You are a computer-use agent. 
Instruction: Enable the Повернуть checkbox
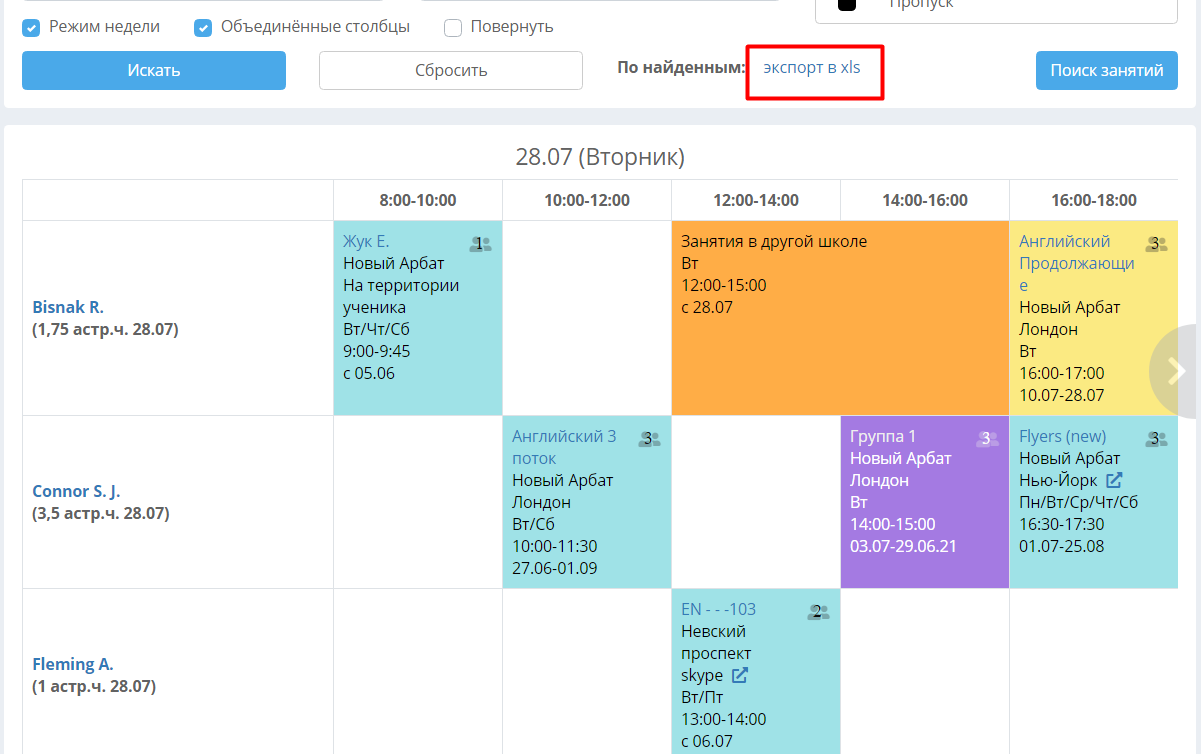click(x=453, y=28)
